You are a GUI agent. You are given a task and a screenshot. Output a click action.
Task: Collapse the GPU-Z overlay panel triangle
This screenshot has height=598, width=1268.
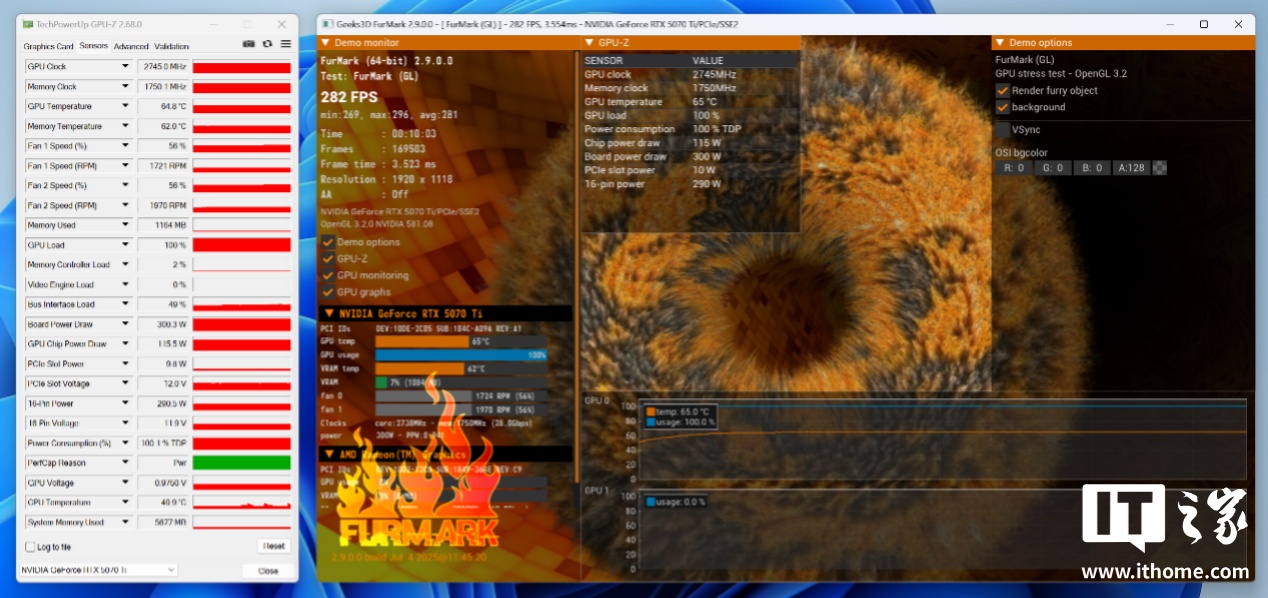[588, 43]
